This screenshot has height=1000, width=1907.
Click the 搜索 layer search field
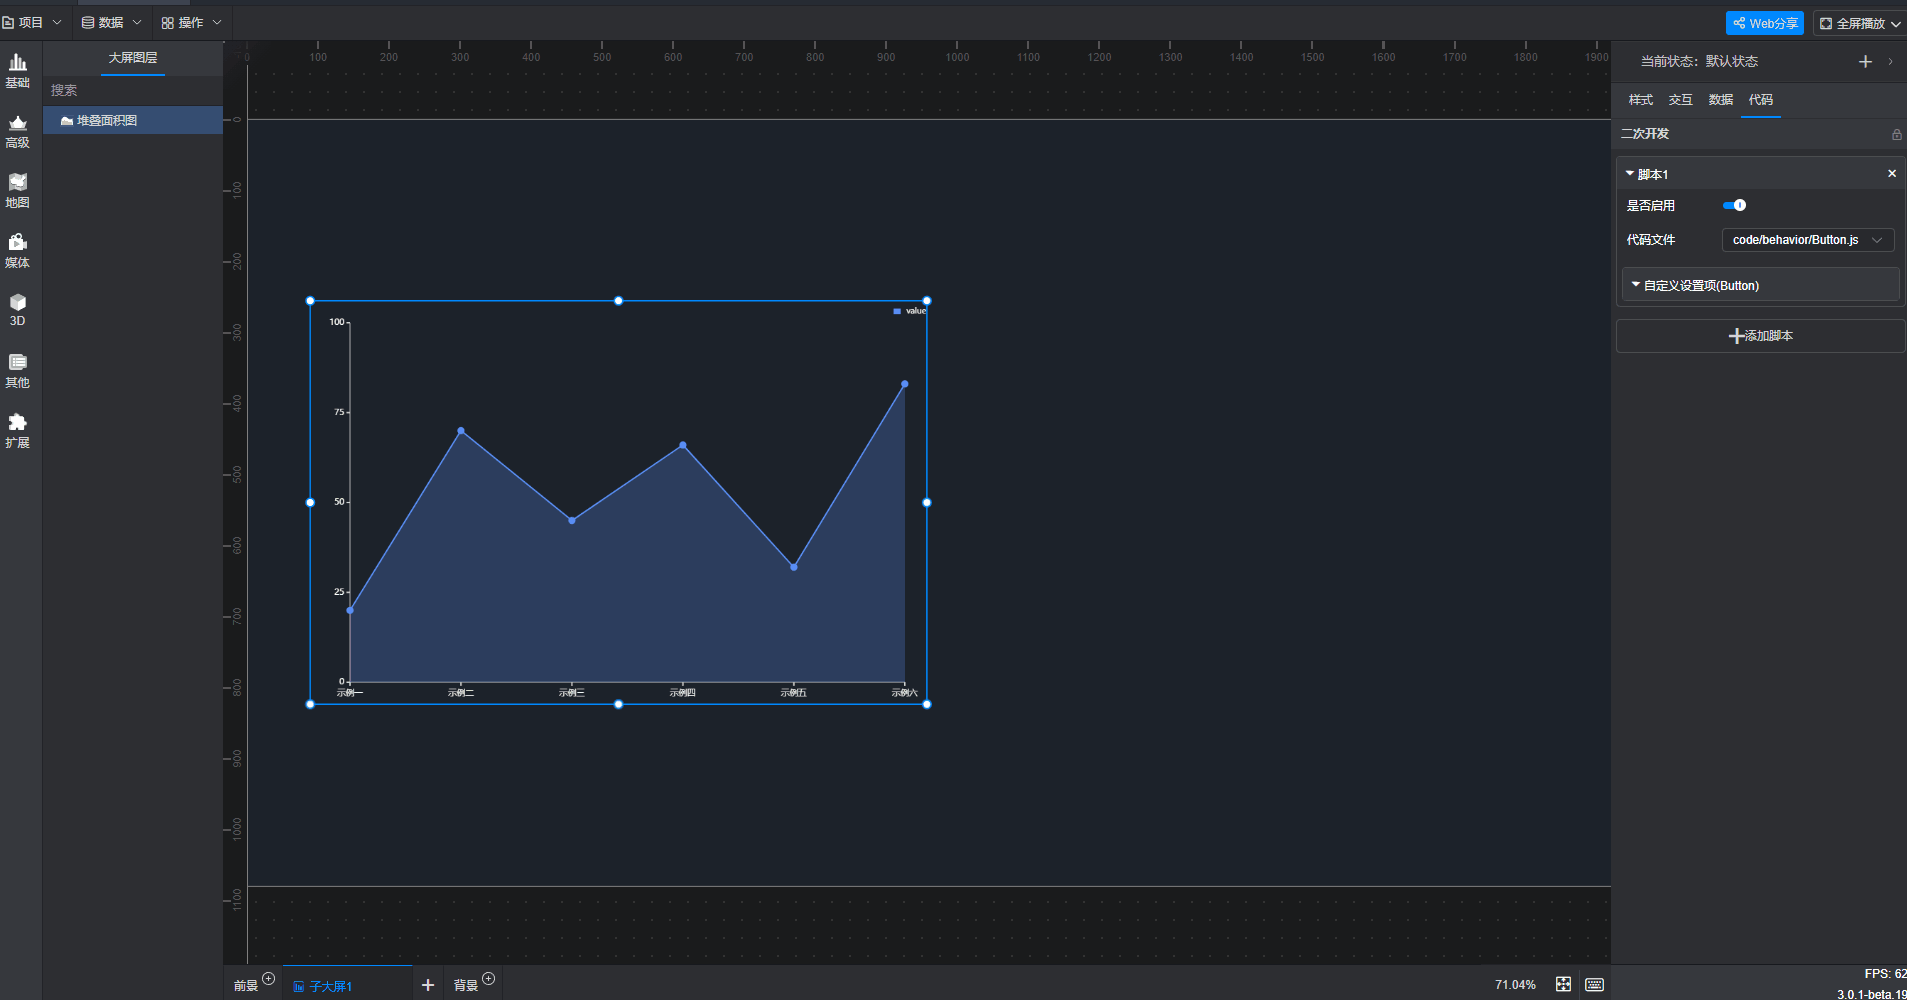coord(133,90)
